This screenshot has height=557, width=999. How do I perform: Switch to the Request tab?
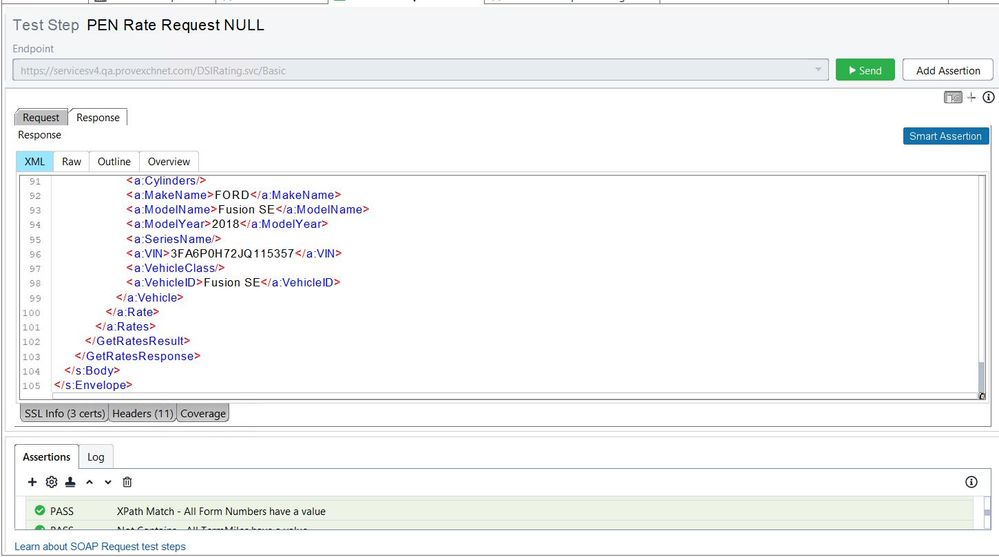coord(41,117)
